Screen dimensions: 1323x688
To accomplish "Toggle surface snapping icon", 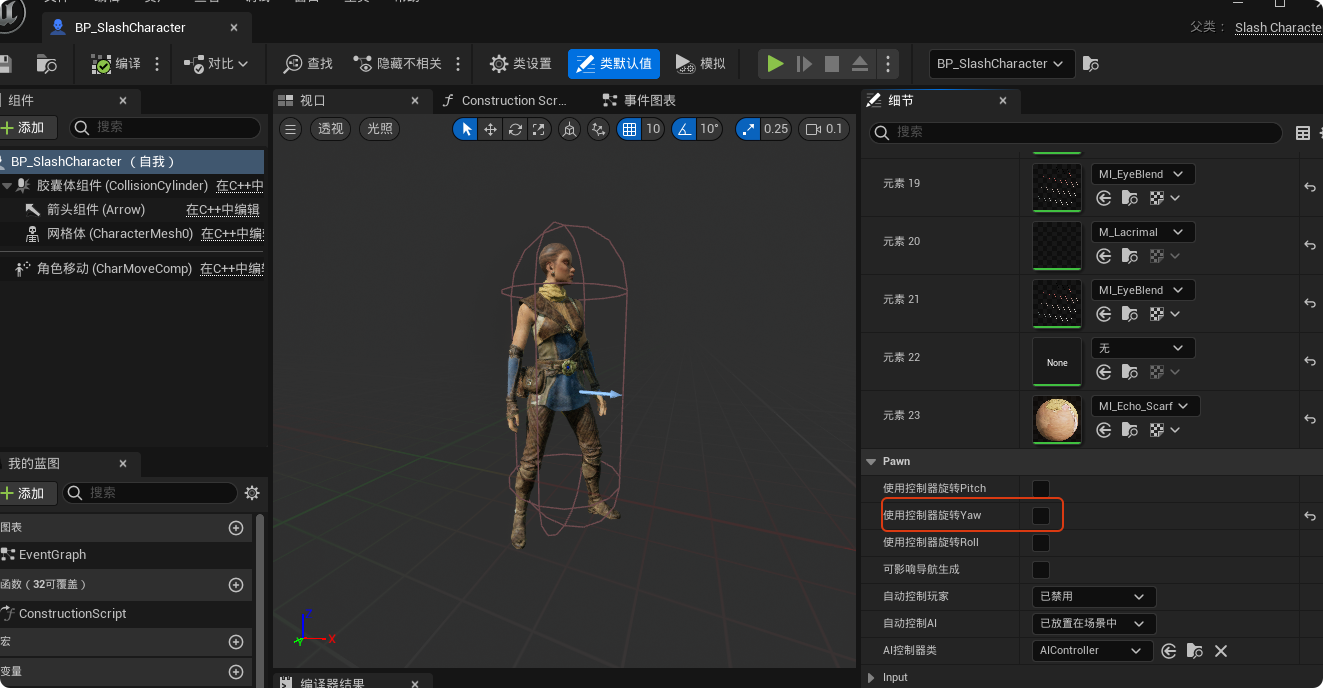I will 599,129.
